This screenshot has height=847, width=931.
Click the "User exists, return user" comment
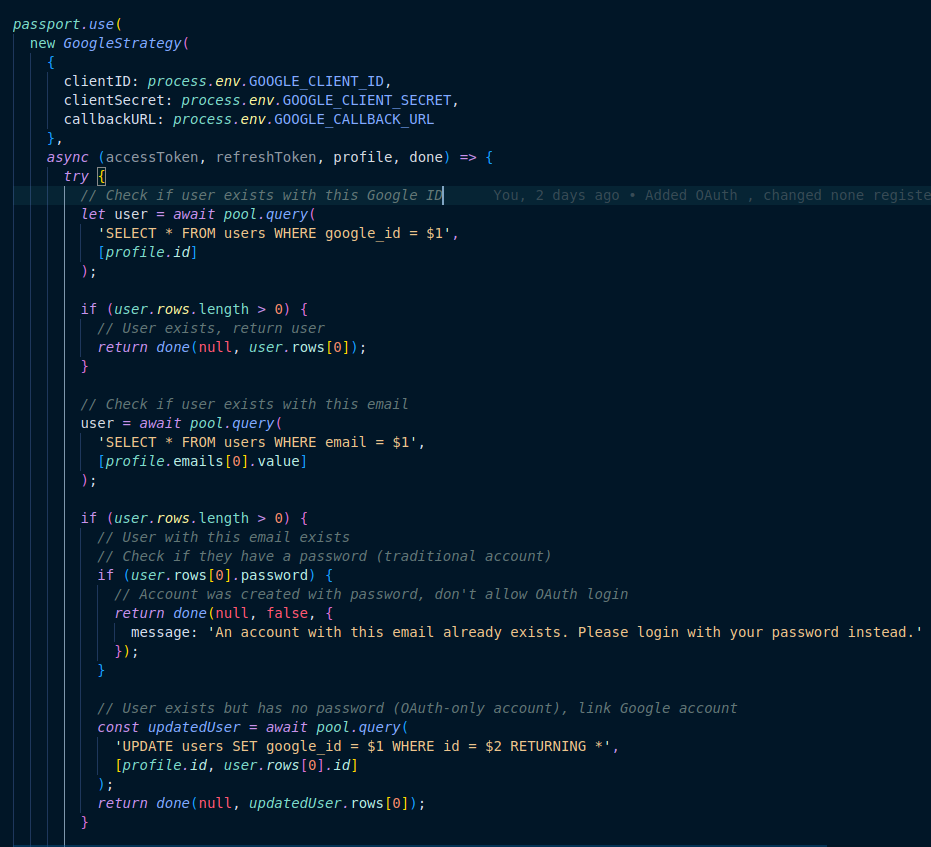211,328
